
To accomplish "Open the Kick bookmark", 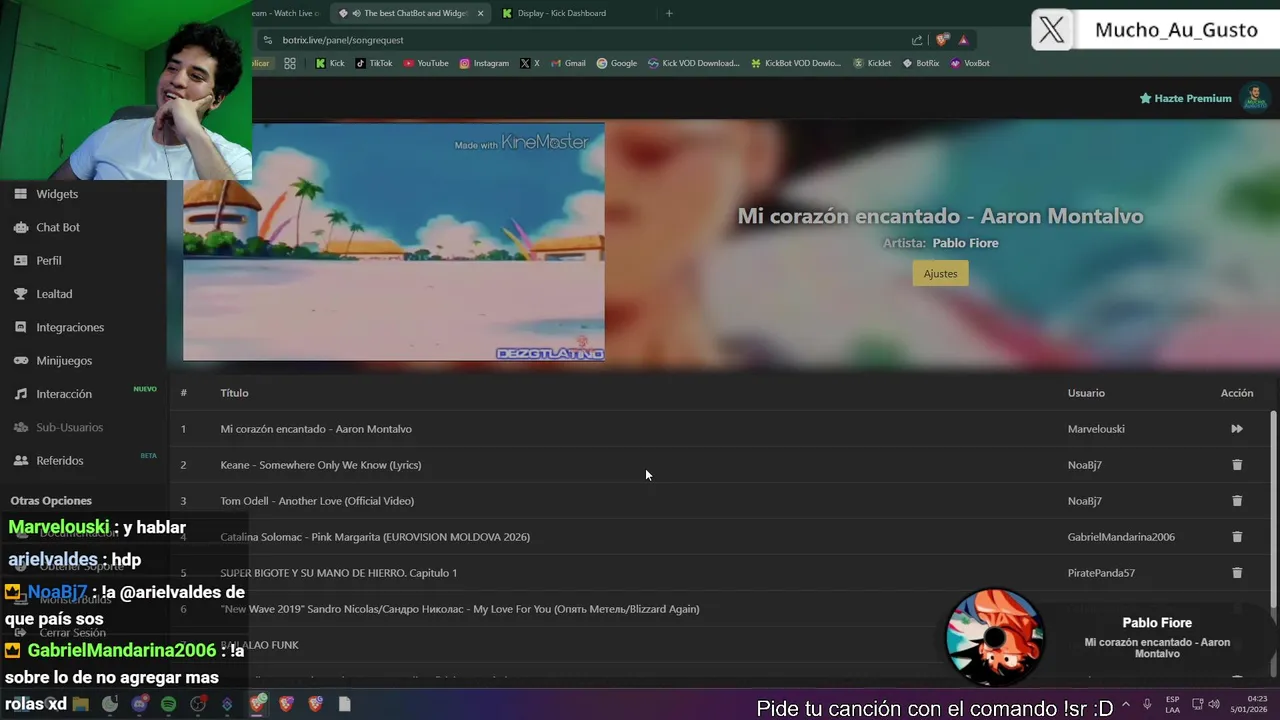I will coord(330,63).
